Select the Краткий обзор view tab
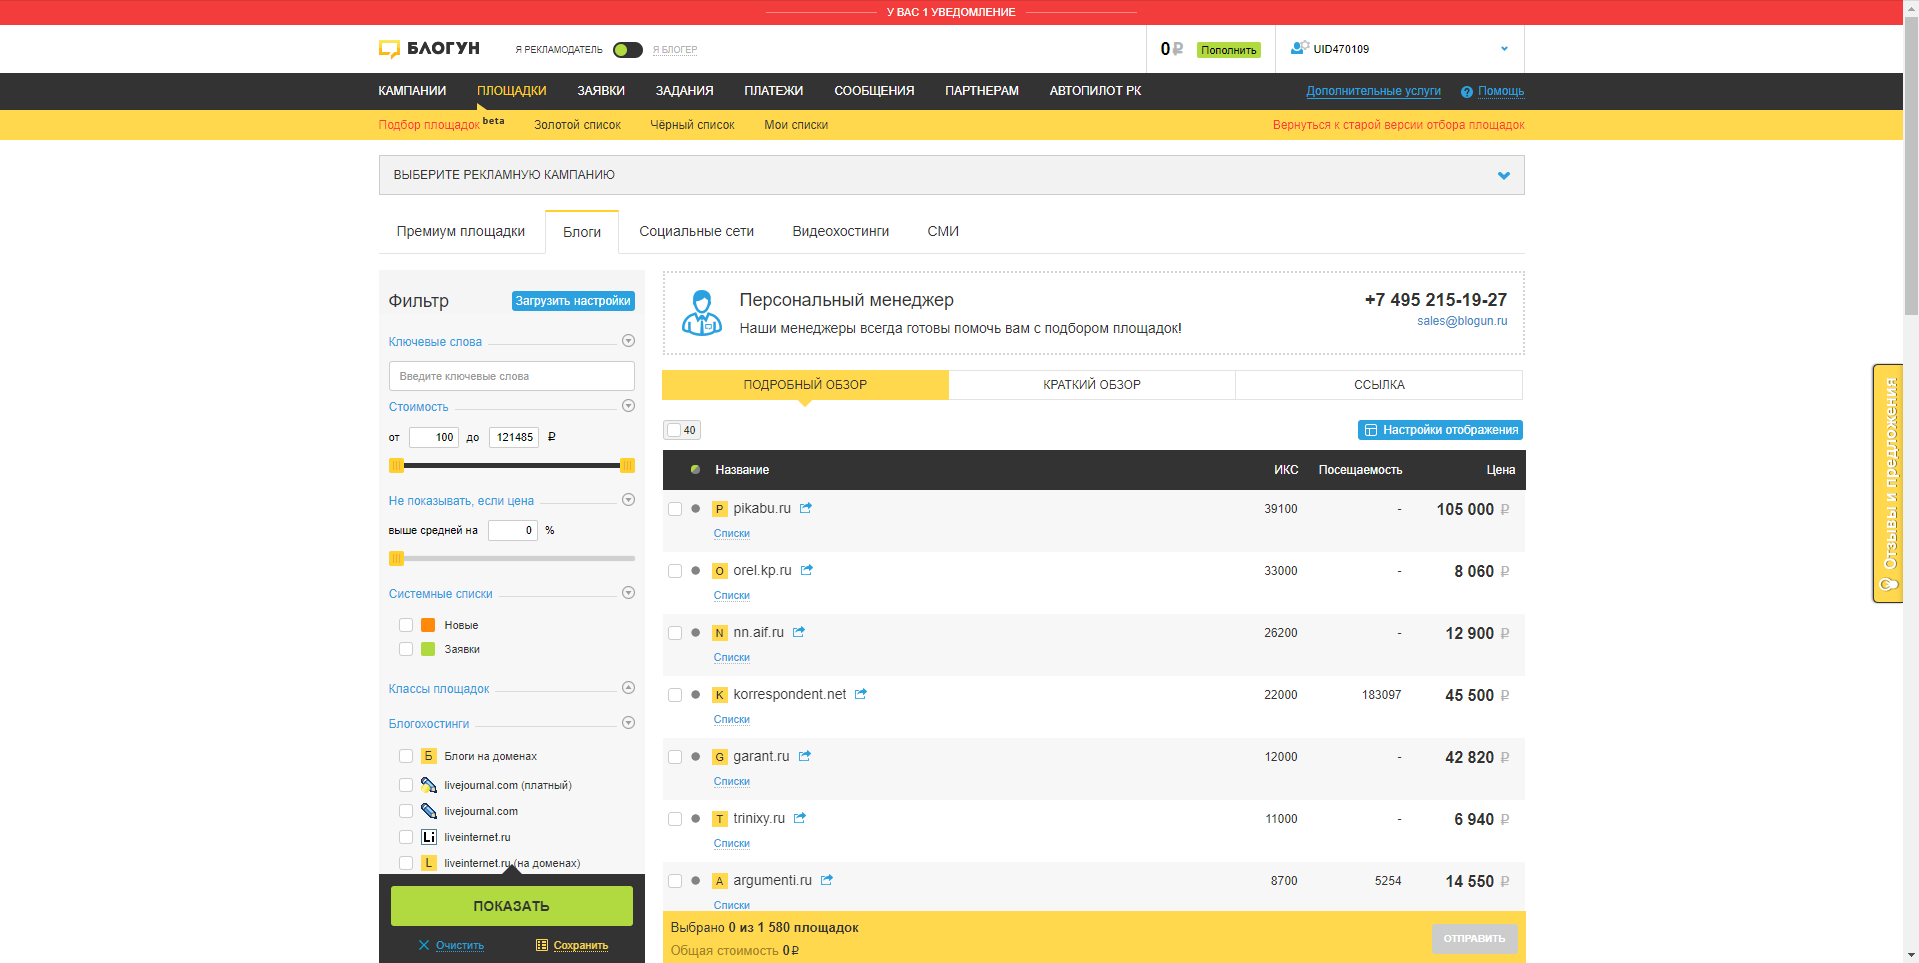 [1092, 385]
